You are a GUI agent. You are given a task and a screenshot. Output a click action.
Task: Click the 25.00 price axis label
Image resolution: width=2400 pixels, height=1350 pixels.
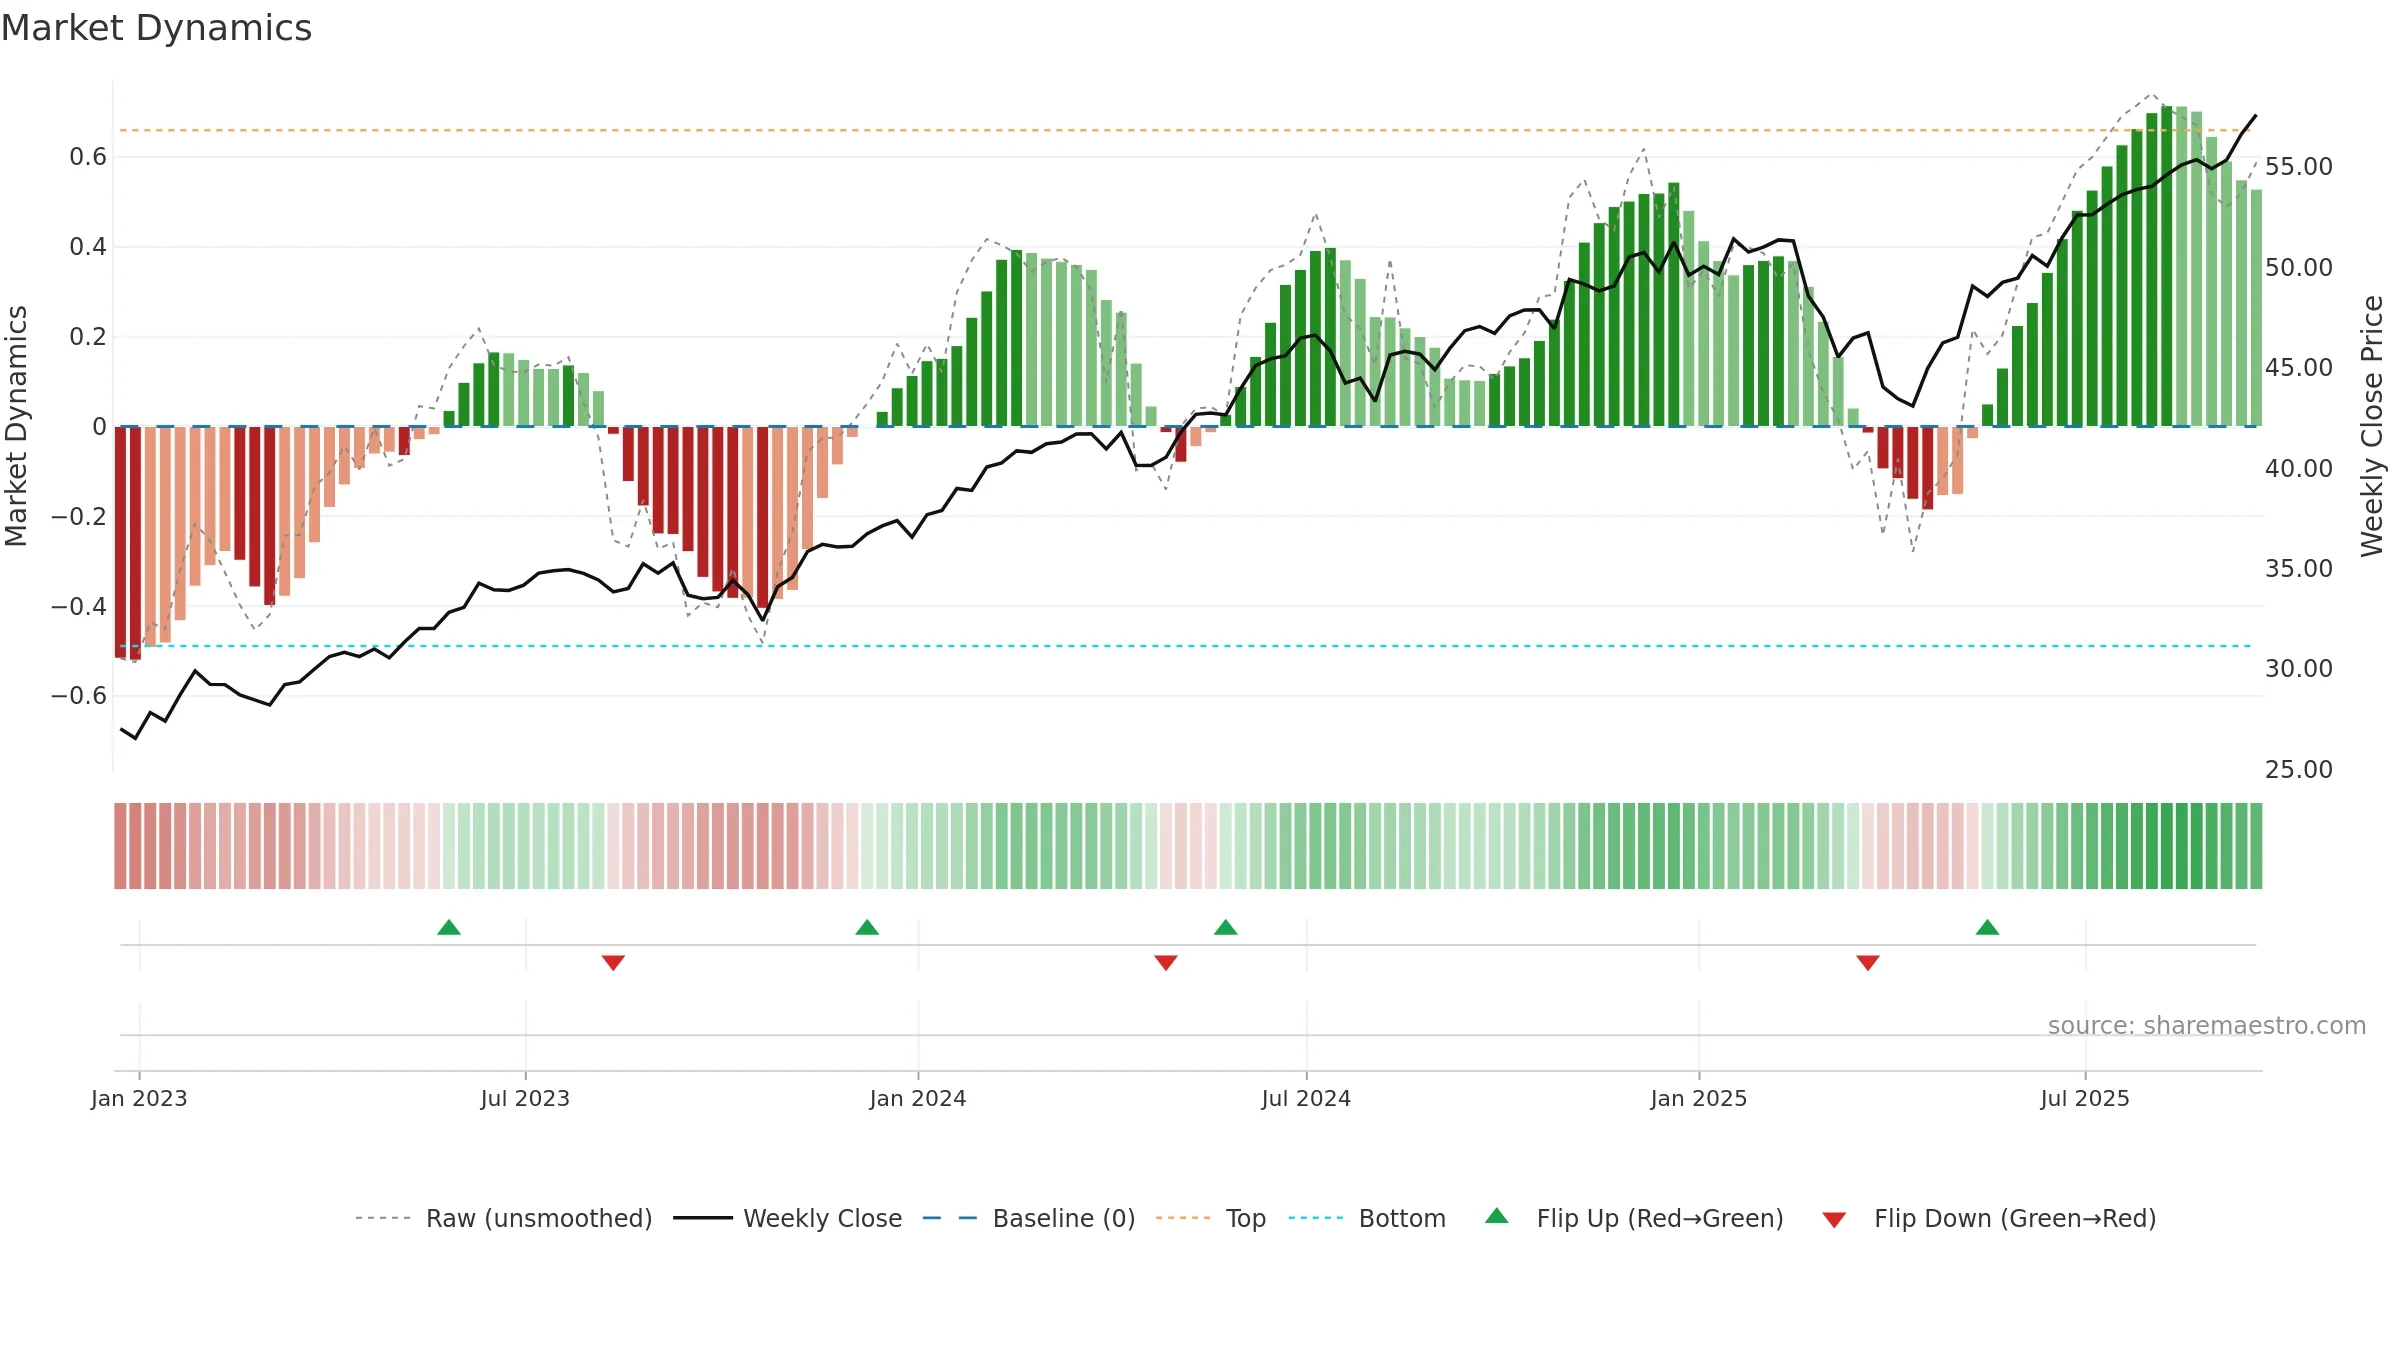[x=2299, y=769]
